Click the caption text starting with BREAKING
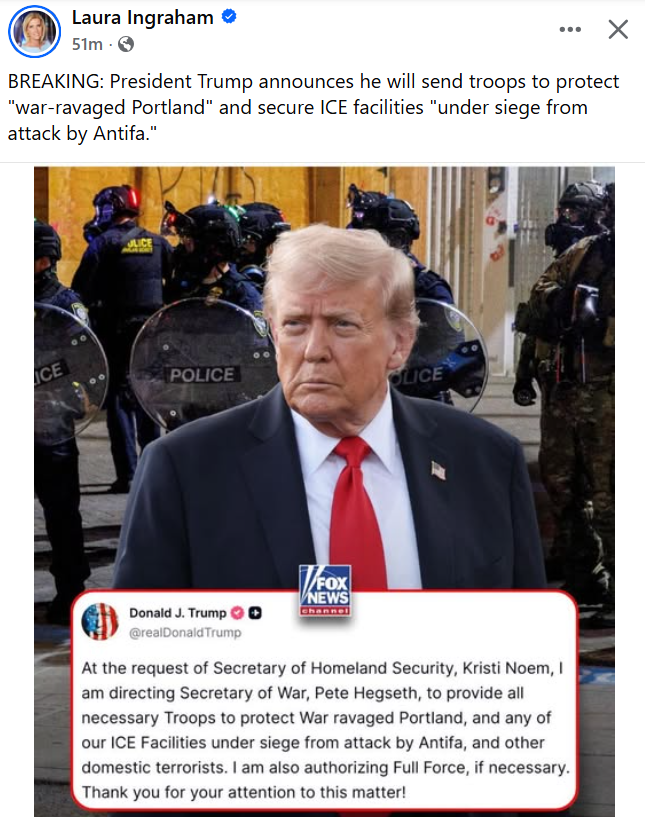This screenshot has width=645, height=817. (313, 107)
